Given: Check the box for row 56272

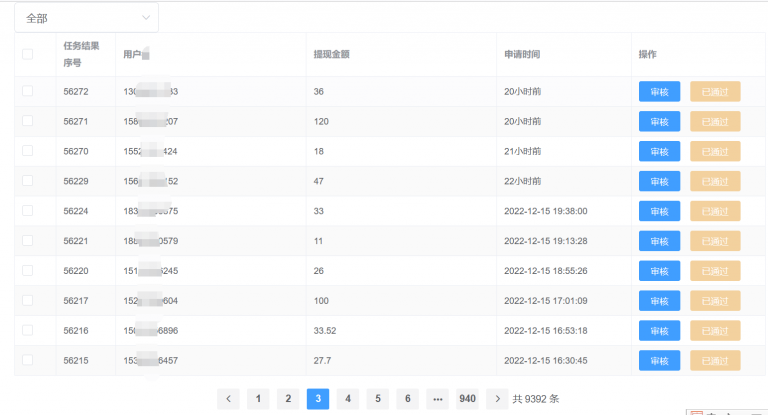Looking at the screenshot, I should tap(27, 91).
